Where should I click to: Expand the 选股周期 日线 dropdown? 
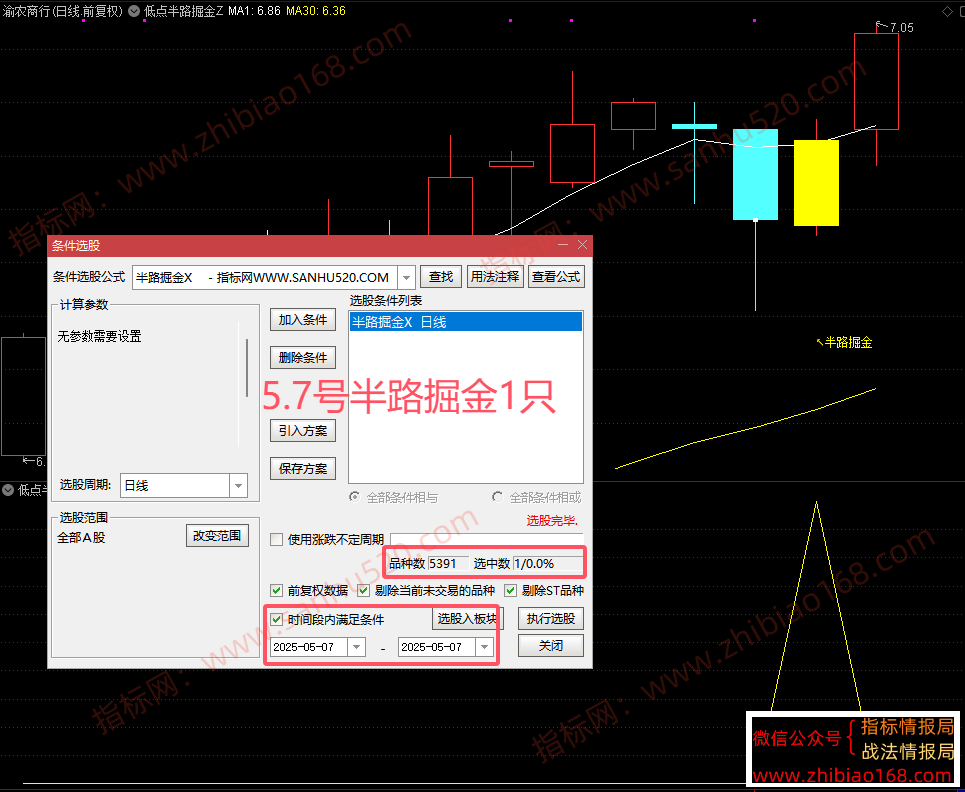pyautogui.click(x=238, y=486)
